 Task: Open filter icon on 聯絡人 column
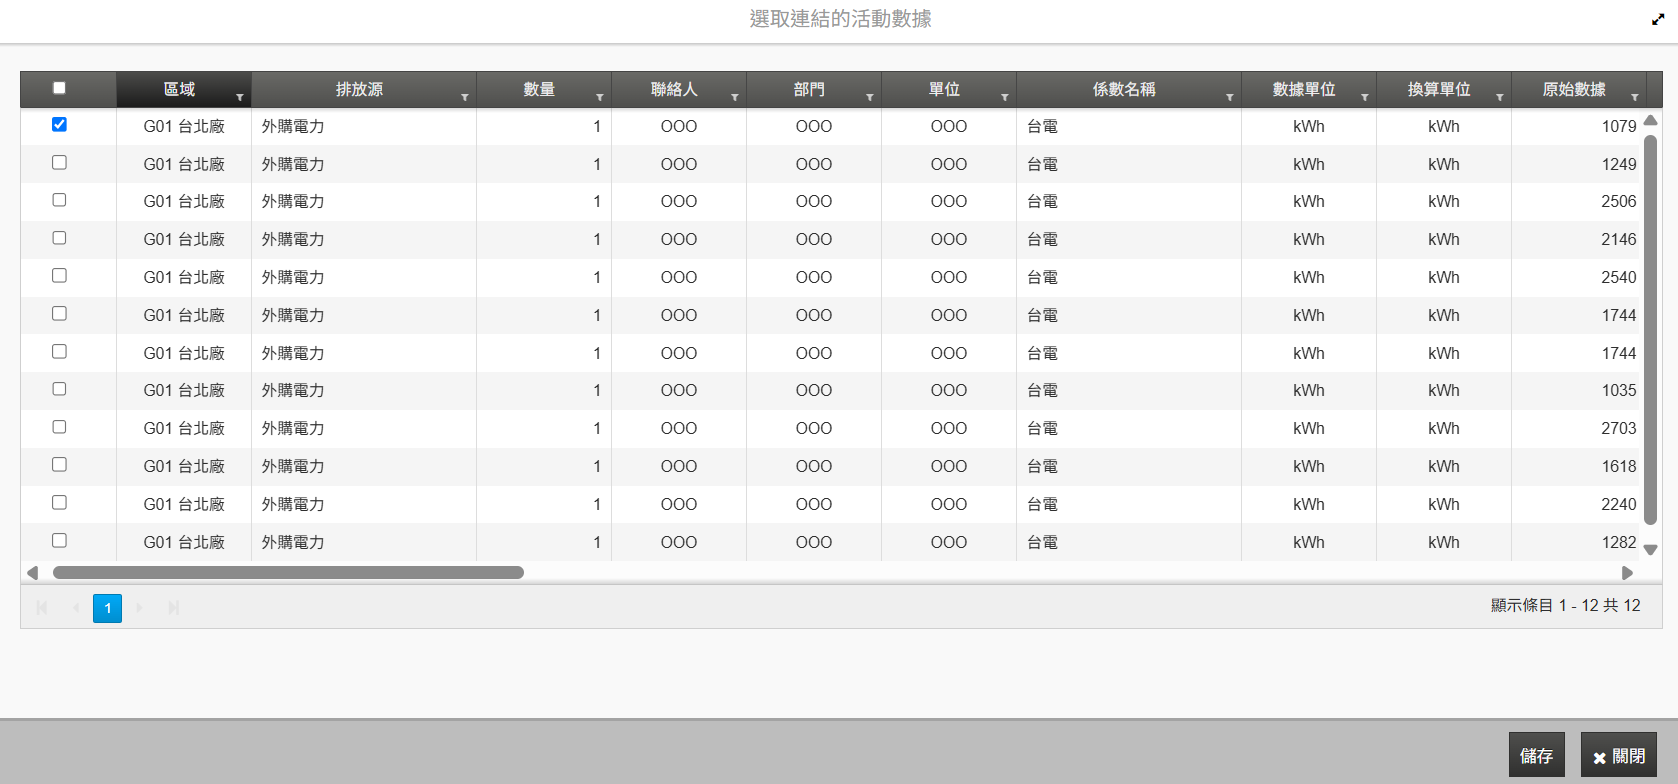coord(735,97)
